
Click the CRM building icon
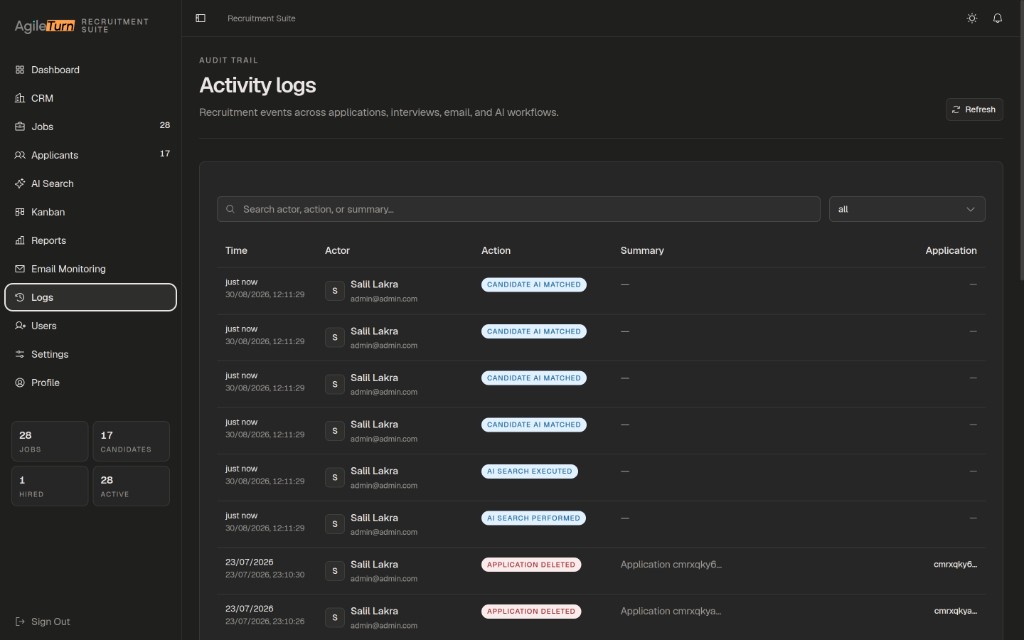click(x=20, y=98)
